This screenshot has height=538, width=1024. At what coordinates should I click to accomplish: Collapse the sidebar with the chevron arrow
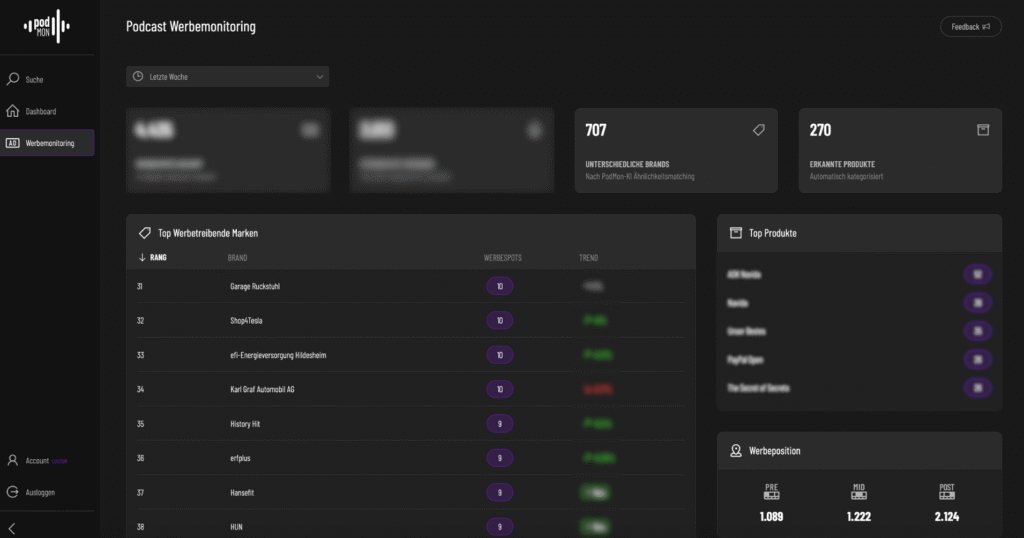12,527
